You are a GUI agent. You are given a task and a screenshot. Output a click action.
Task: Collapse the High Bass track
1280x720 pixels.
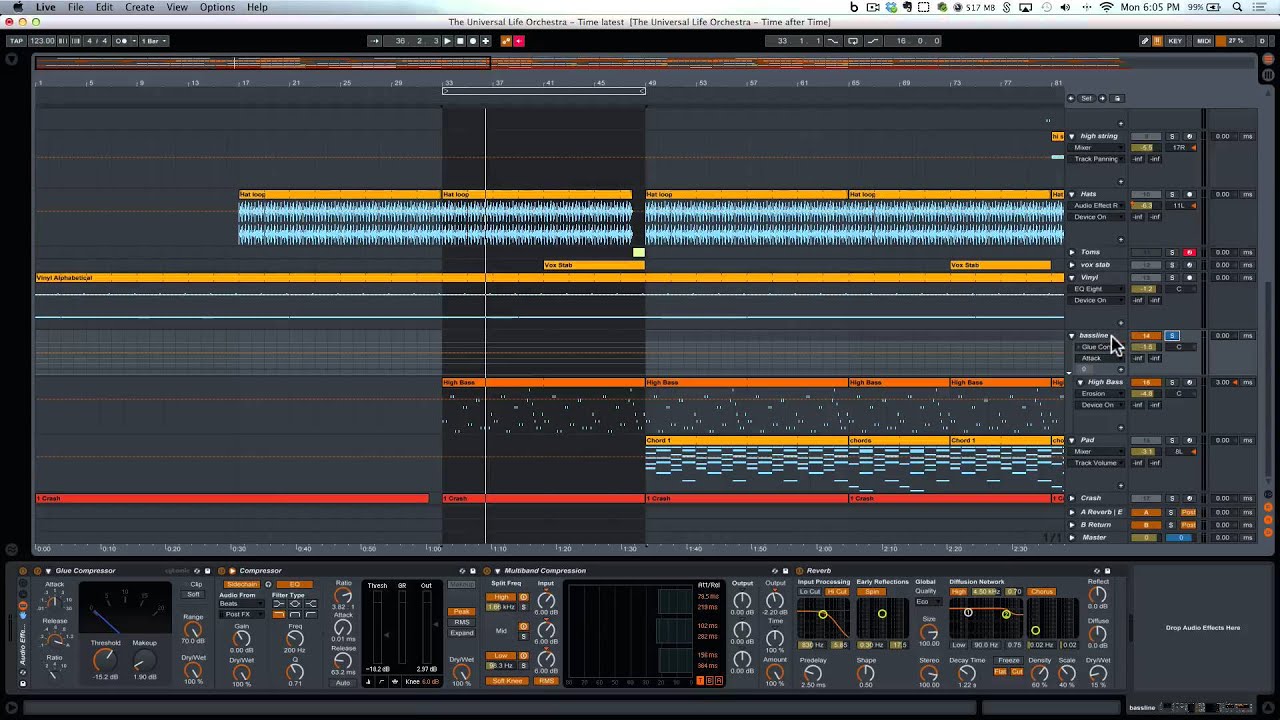point(1080,382)
